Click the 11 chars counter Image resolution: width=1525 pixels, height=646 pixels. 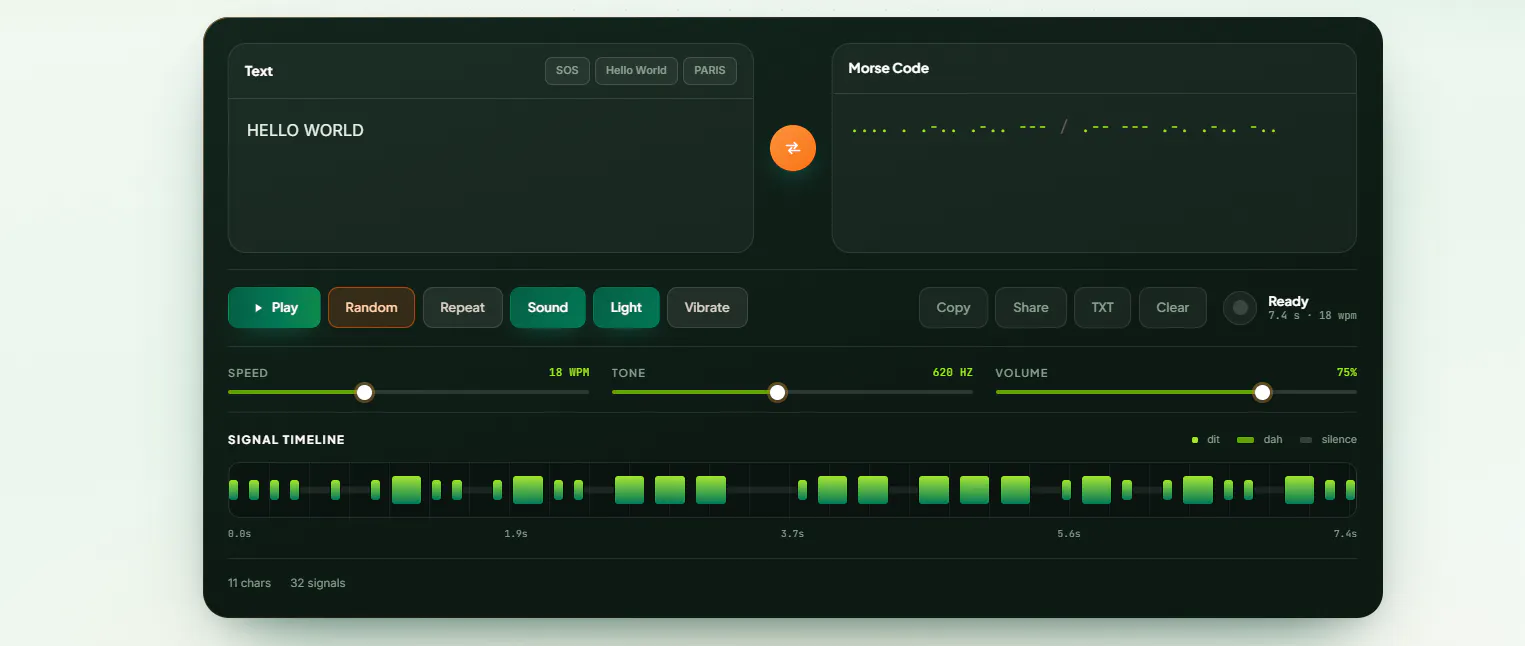click(x=249, y=583)
